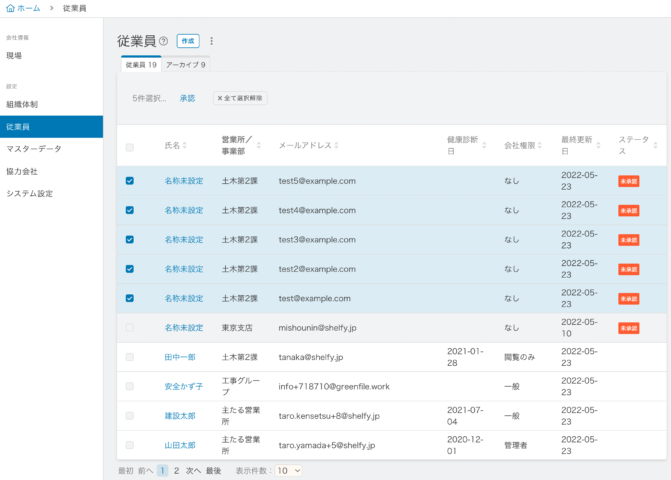Screen dimensions: 671x480
Task: Uncheck the test5@example.com row checkbox
Action: (130, 181)
